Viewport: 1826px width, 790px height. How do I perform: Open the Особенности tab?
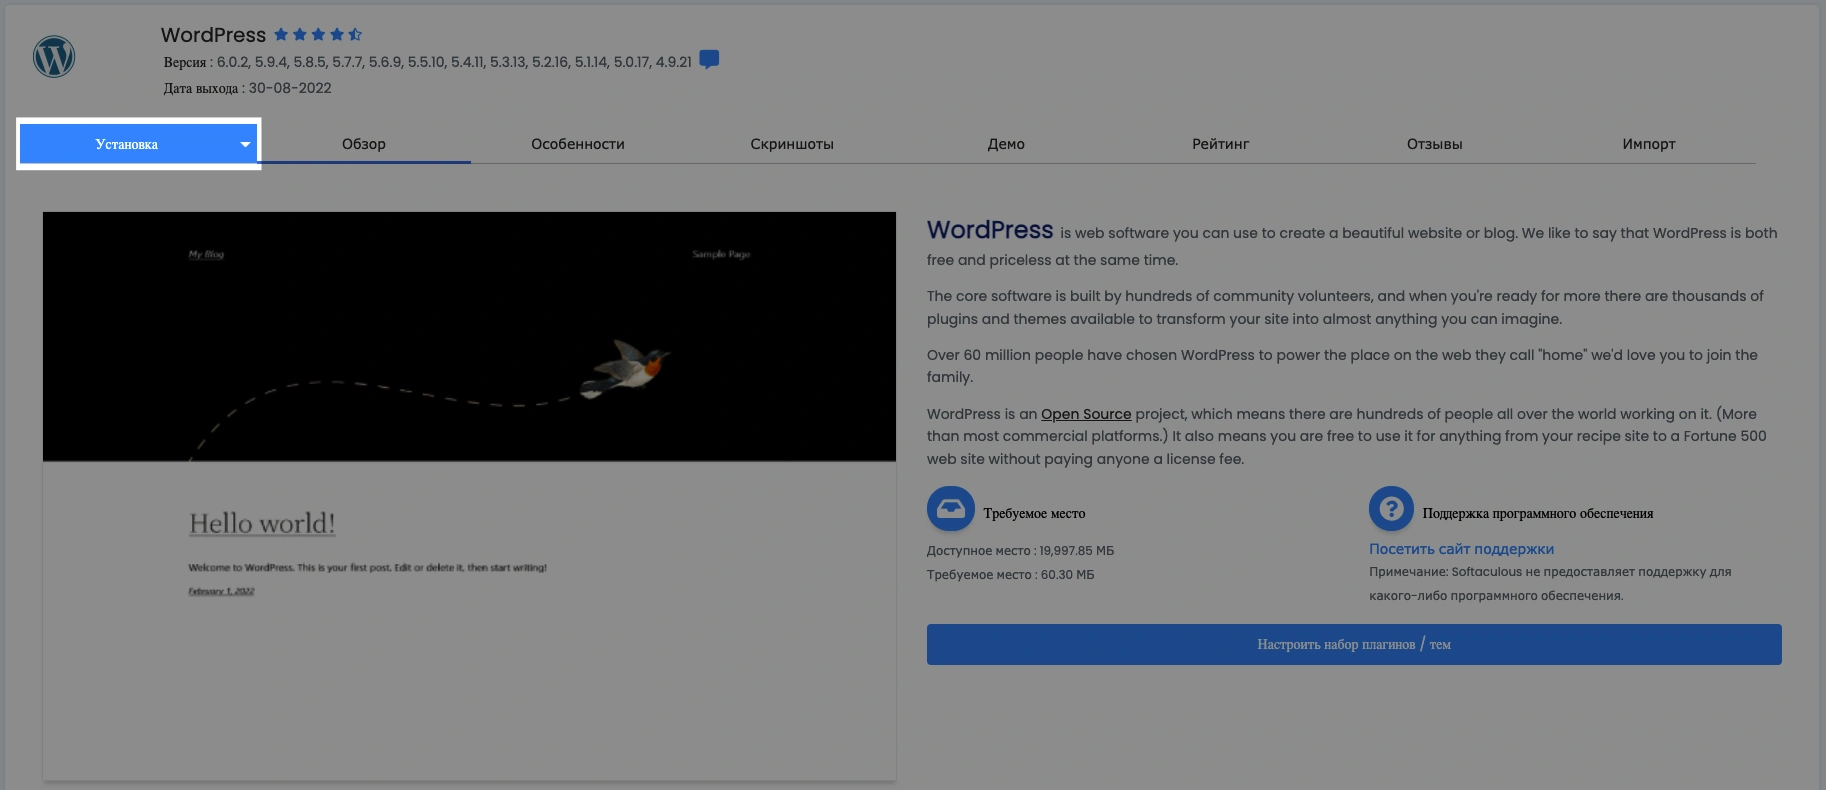[x=578, y=144]
